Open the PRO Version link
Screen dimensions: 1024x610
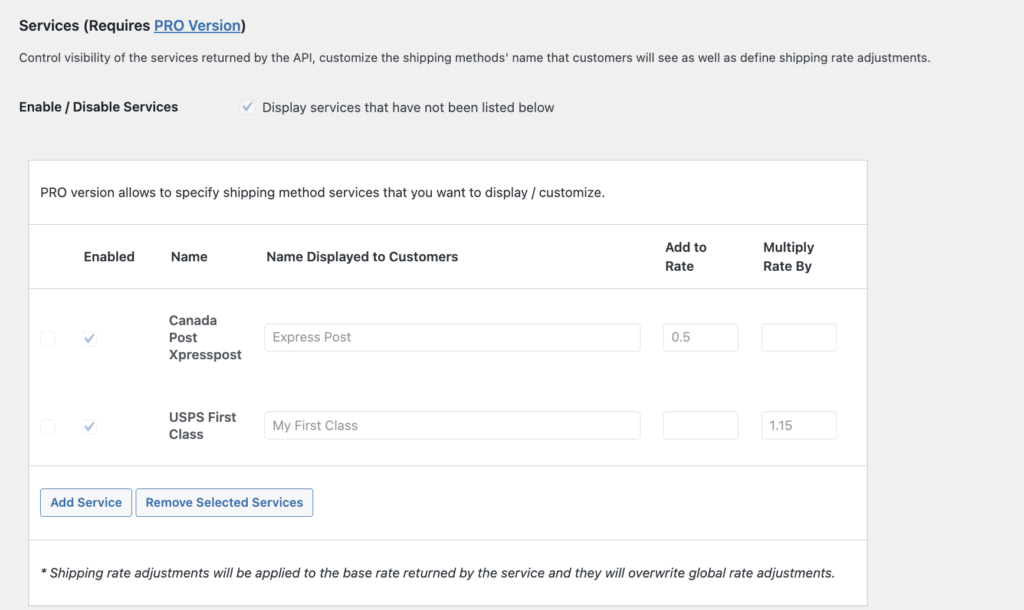[x=197, y=25]
